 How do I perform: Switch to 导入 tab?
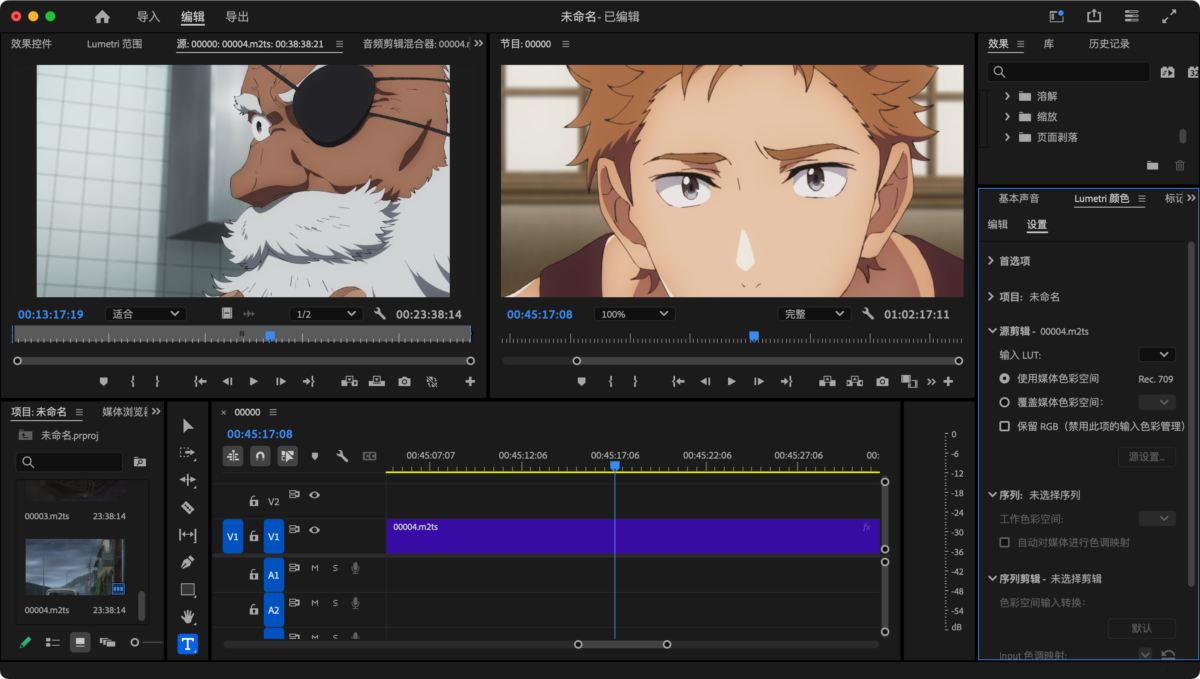pos(148,17)
